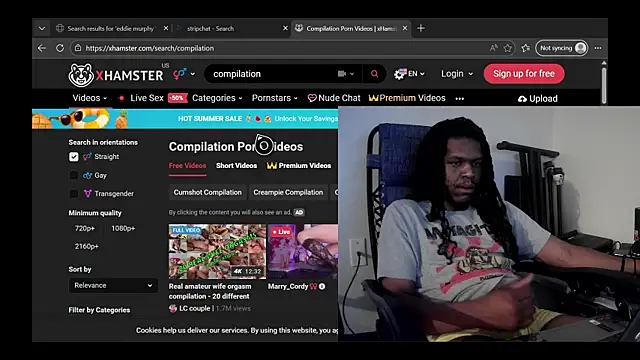Go back to the previous page
The image size is (640, 360).
click(42, 48)
